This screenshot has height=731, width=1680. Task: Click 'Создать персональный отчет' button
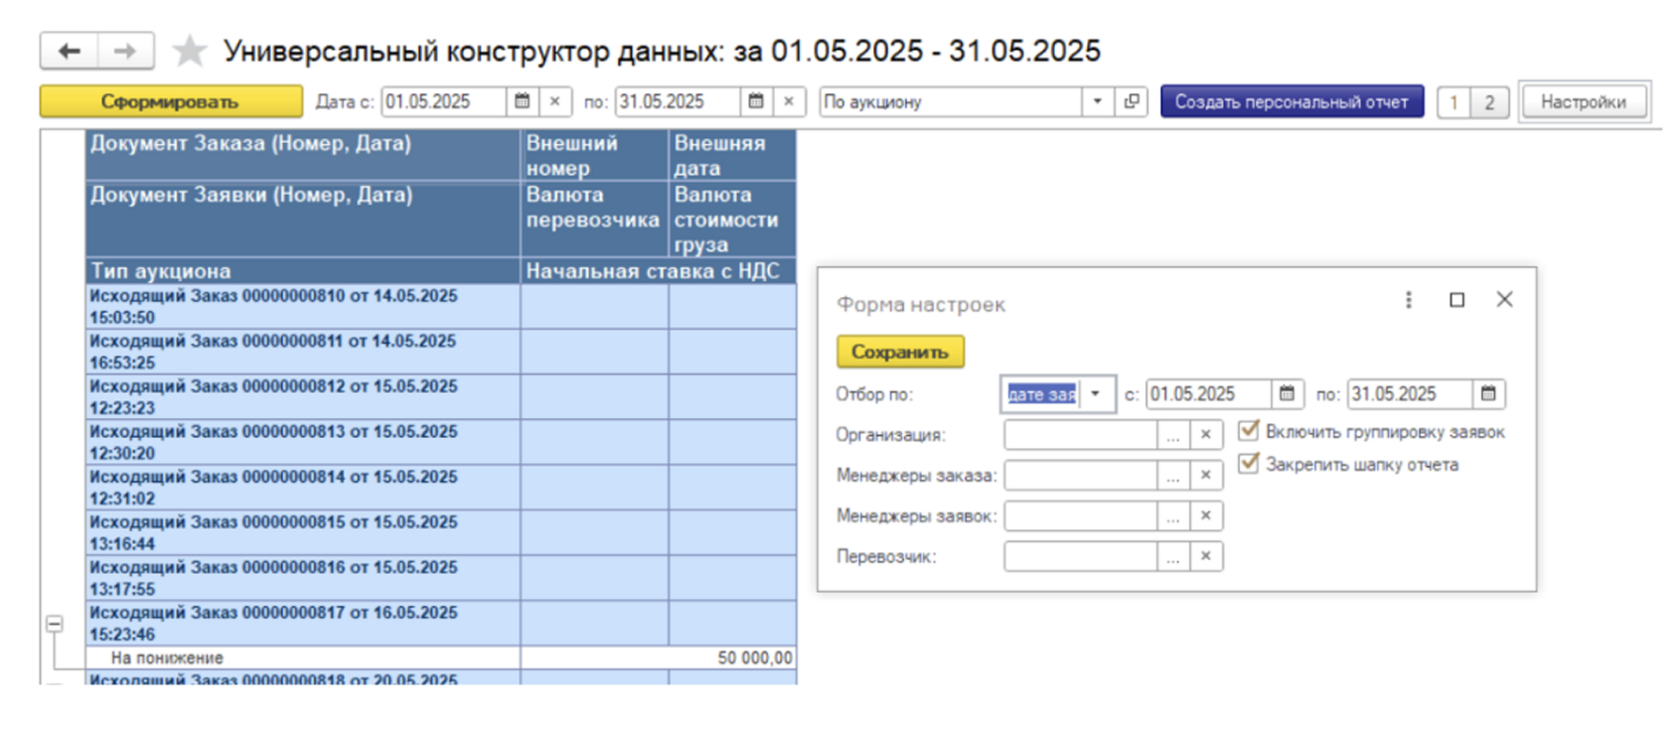[1292, 101]
